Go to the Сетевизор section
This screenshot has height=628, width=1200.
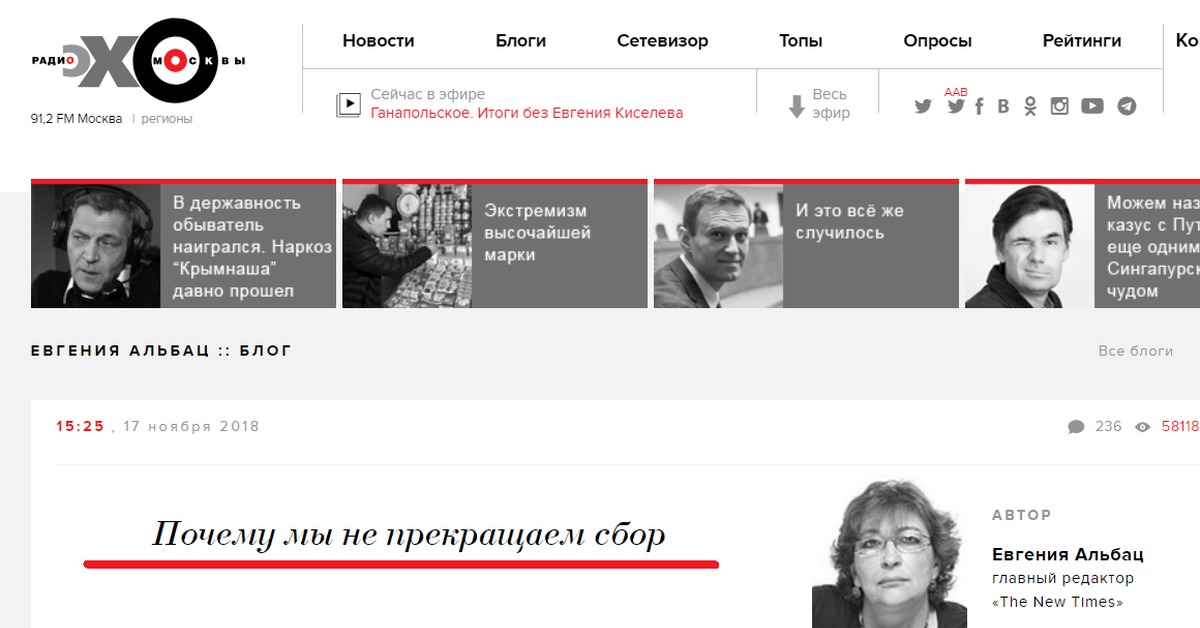[x=662, y=41]
